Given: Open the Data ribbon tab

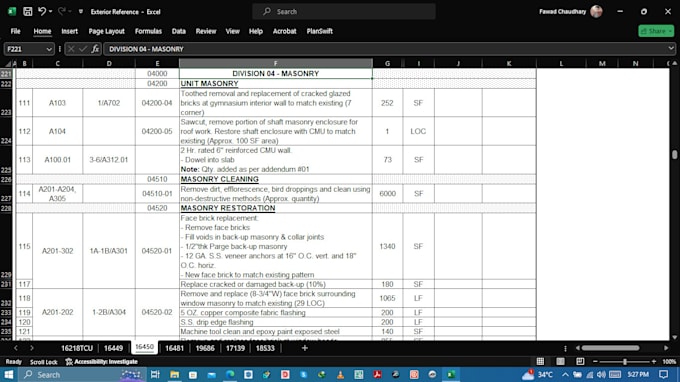Looking at the screenshot, I should [x=179, y=31].
